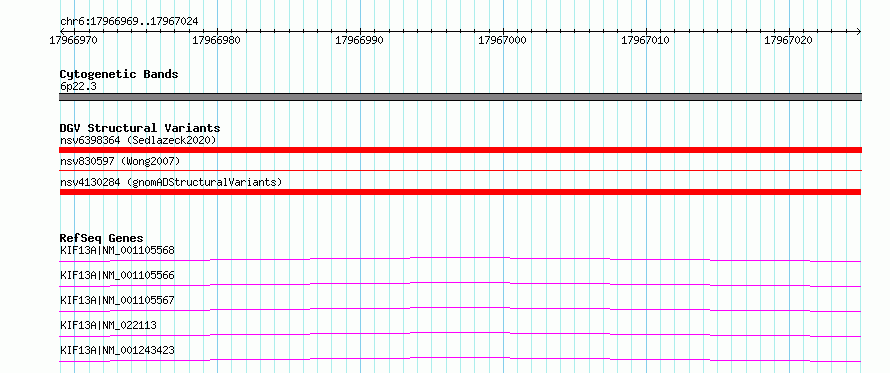Click ruler position 17966990
Viewport: 890px width, 373px height.
359,40
